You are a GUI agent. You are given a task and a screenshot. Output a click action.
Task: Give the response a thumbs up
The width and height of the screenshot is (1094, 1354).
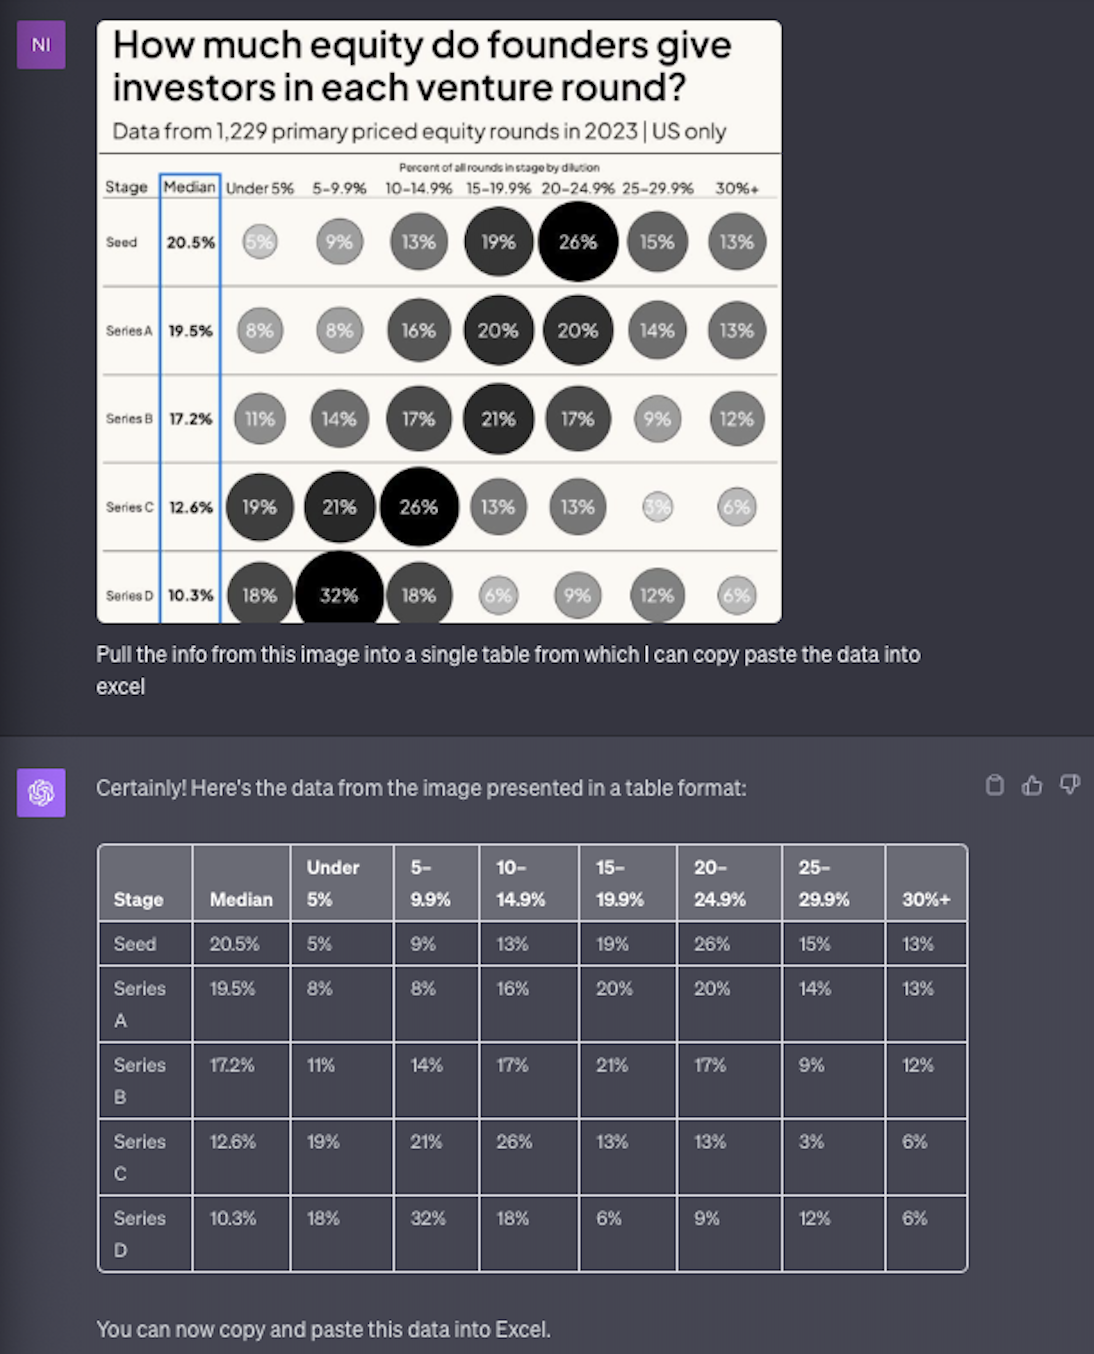(x=1032, y=785)
